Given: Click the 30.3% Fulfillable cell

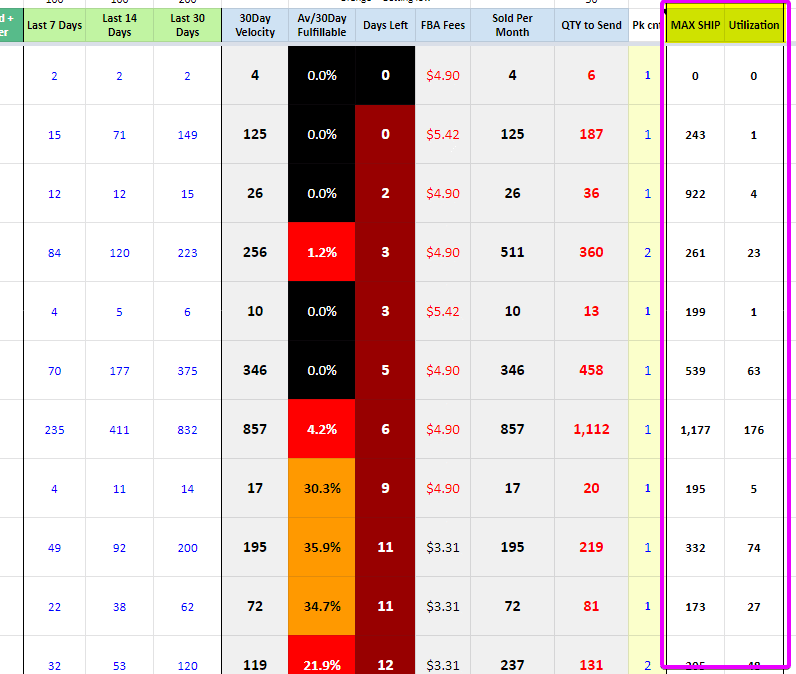Looking at the screenshot, I should 322,488.
